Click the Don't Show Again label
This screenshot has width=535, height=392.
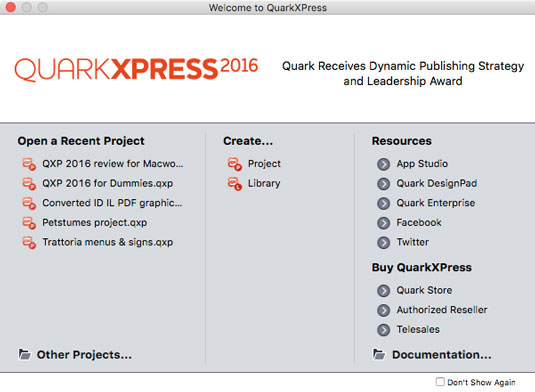(481, 382)
